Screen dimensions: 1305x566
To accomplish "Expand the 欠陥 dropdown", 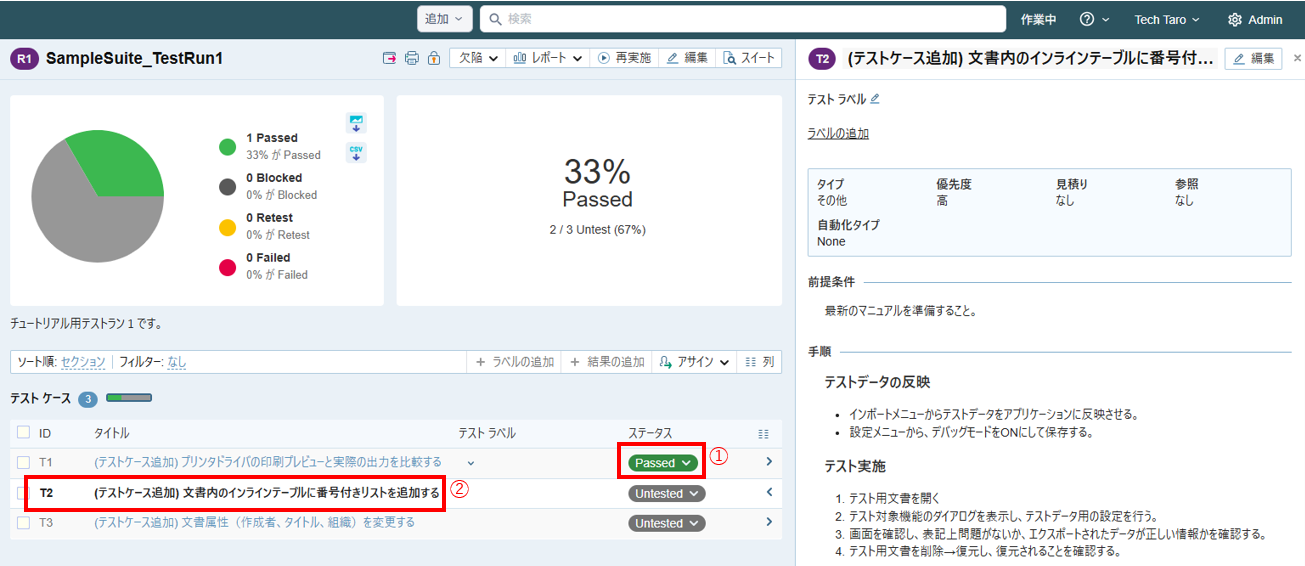I will (x=478, y=58).
